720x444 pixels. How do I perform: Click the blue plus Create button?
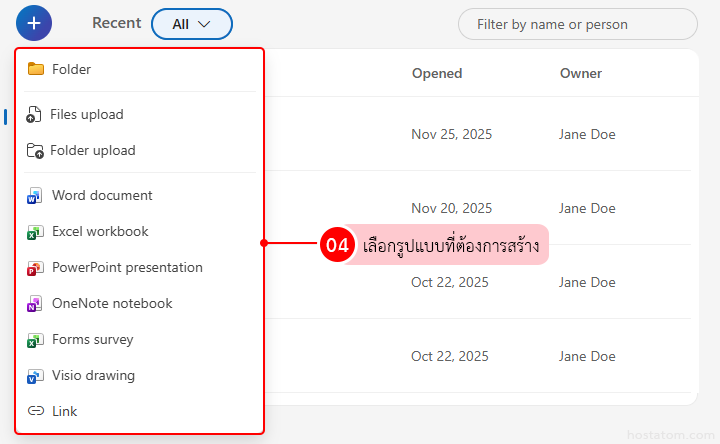34,23
